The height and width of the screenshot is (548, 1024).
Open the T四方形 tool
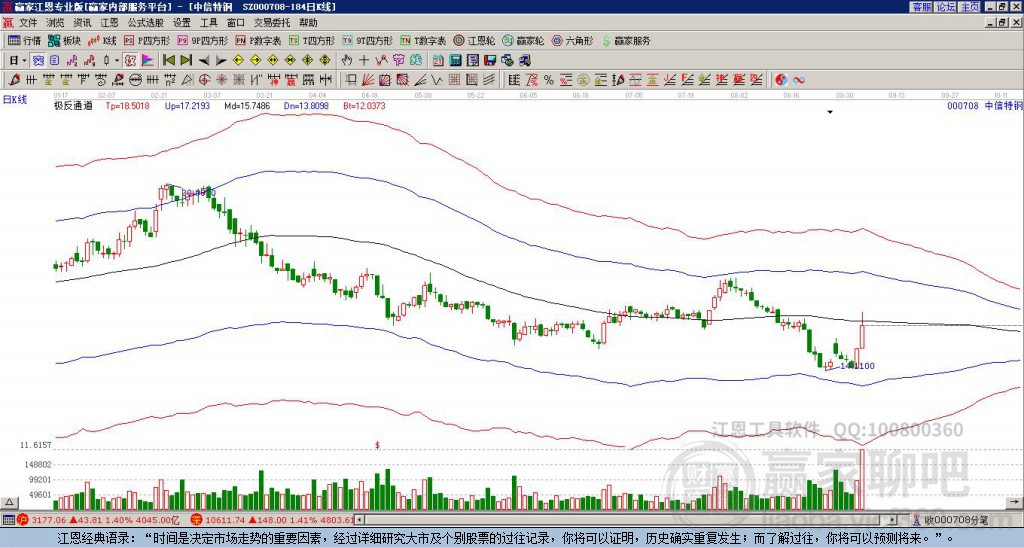point(312,40)
